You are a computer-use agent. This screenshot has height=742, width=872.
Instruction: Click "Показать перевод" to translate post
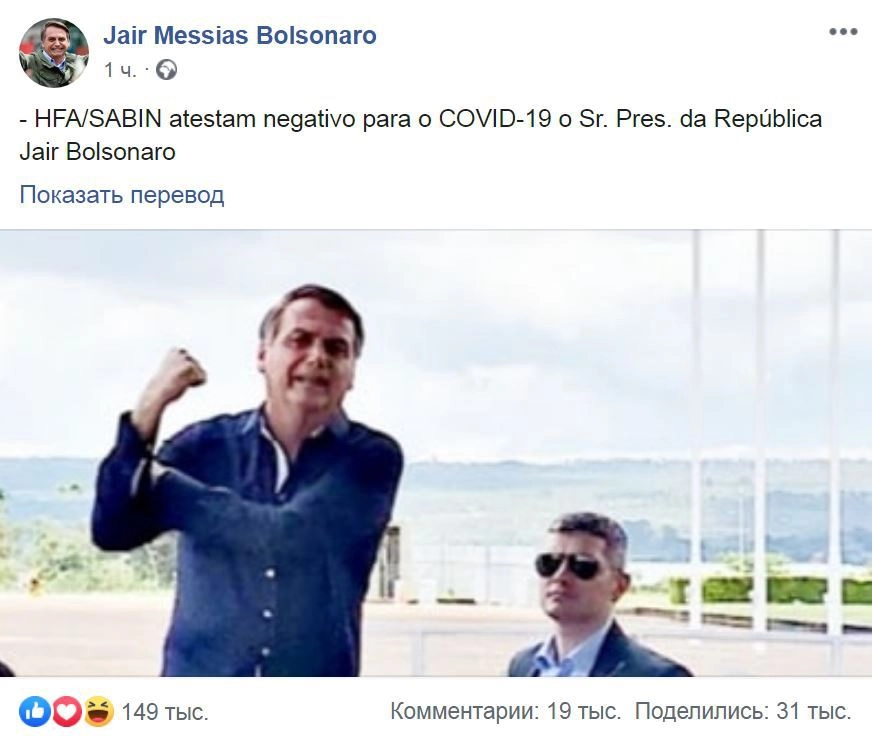point(122,195)
